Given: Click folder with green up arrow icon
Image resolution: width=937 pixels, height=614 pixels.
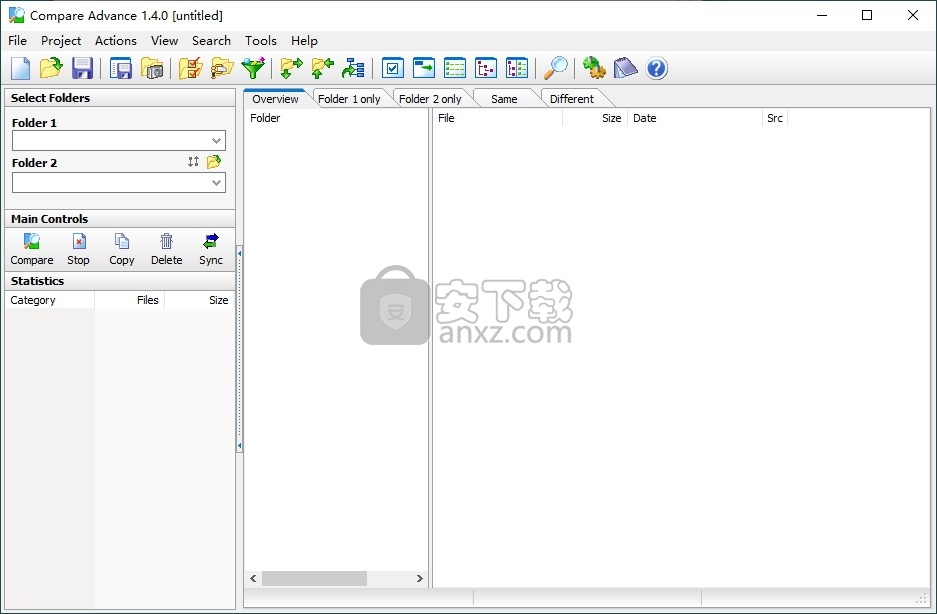Looking at the screenshot, I should point(323,68).
